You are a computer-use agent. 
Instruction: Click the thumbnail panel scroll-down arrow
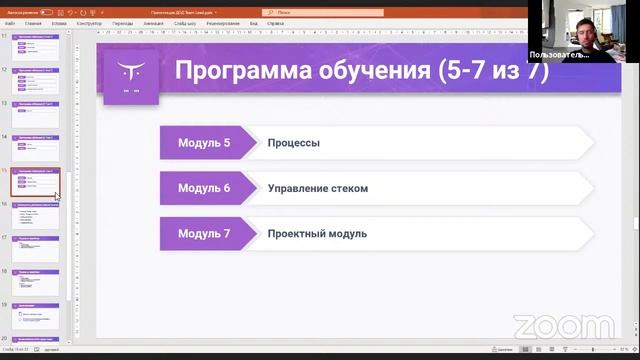coord(69,342)
